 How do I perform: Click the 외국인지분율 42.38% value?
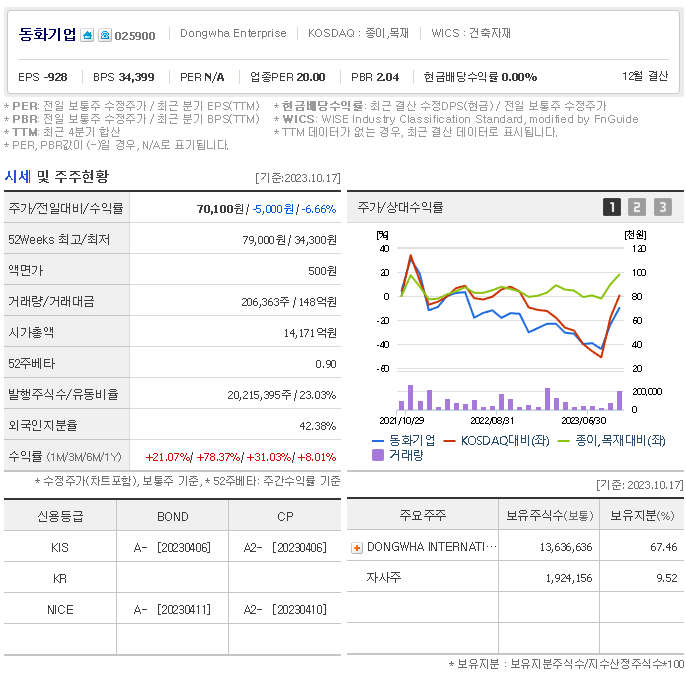click(318, 426)
